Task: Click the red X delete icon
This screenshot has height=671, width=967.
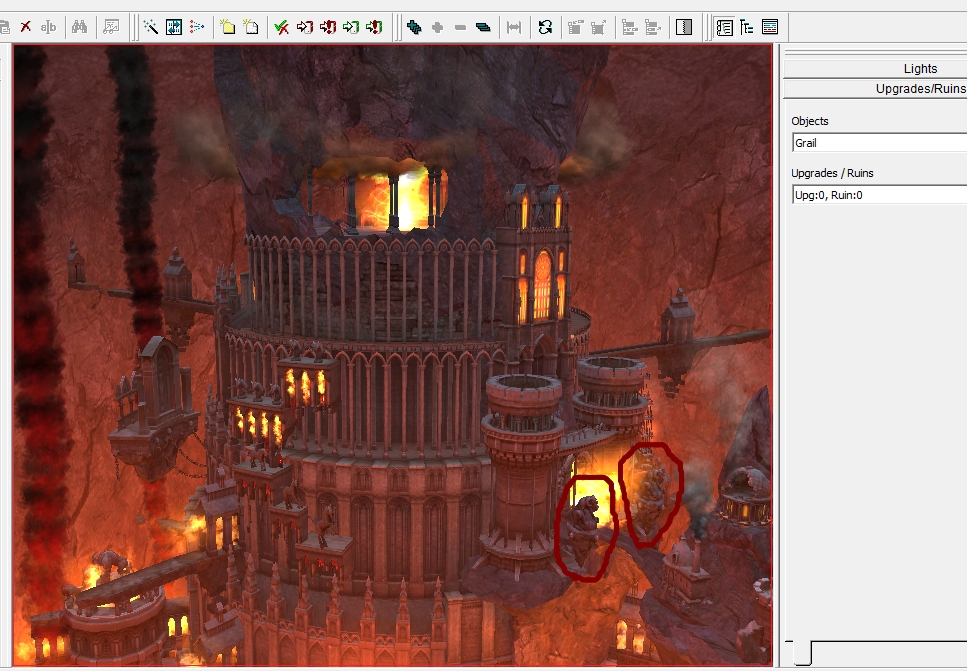Action: click(x=25, y=27)
